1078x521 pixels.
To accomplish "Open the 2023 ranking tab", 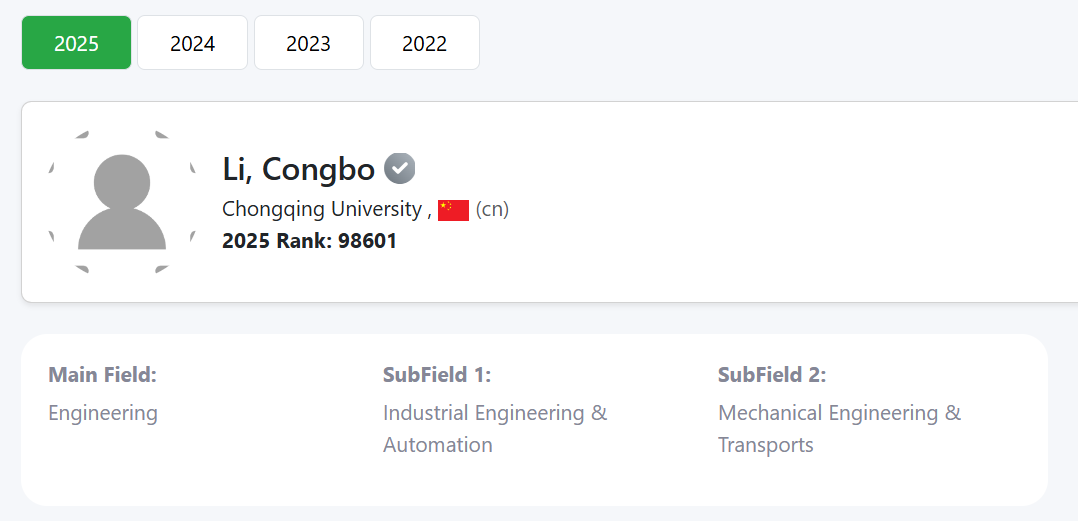I will click(308, 43).
